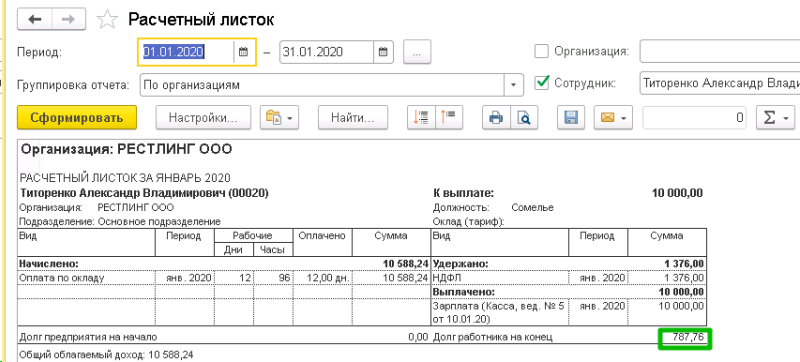Open the sum function dropdown
The image size is (800, 362).
[776, 118]
